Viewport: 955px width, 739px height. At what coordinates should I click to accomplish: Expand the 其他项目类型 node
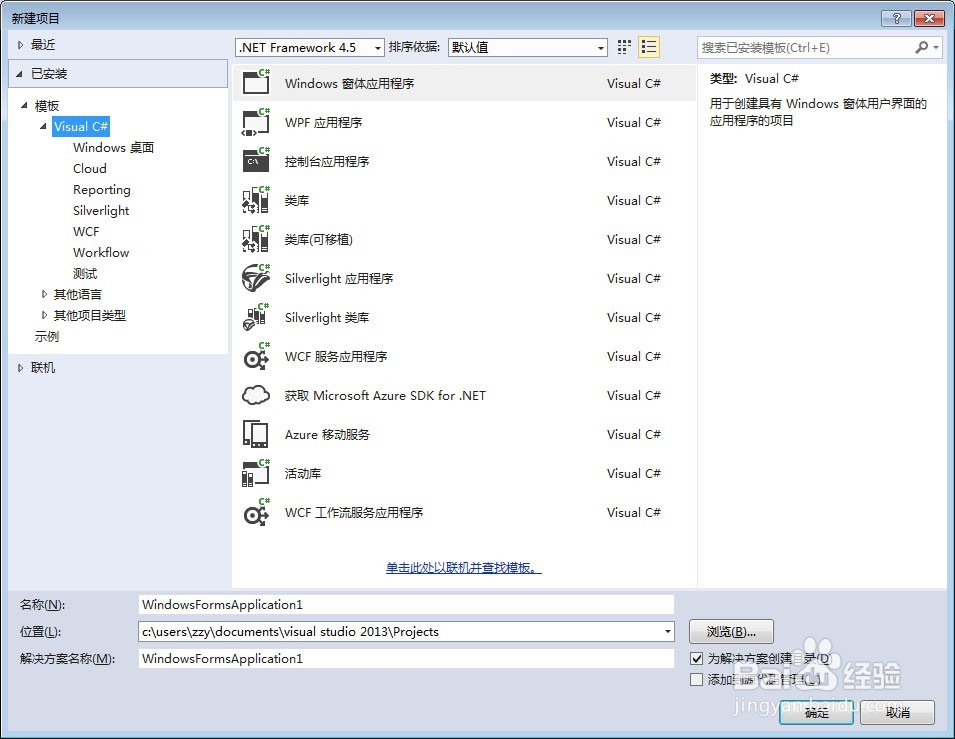point(44,315)
